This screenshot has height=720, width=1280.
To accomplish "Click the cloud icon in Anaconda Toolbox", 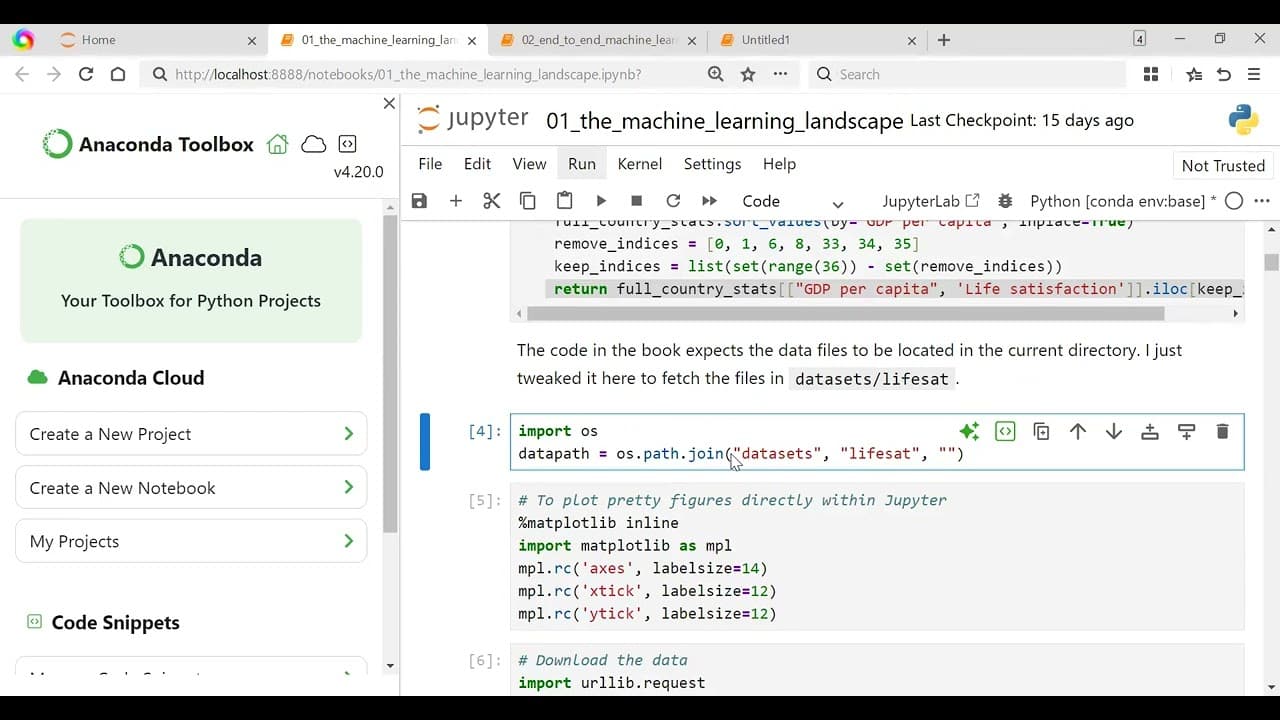I will [x=314, y=144].
